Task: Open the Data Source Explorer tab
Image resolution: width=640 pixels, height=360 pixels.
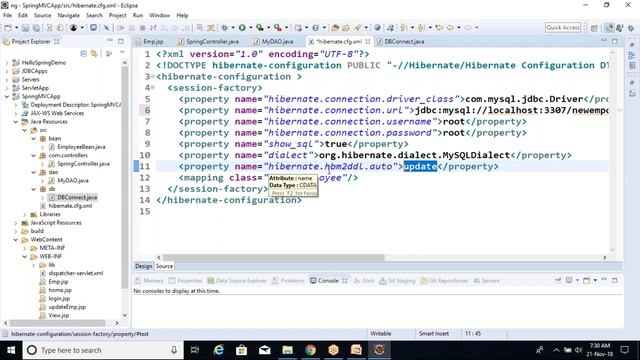Action: (x=237, y=281)
